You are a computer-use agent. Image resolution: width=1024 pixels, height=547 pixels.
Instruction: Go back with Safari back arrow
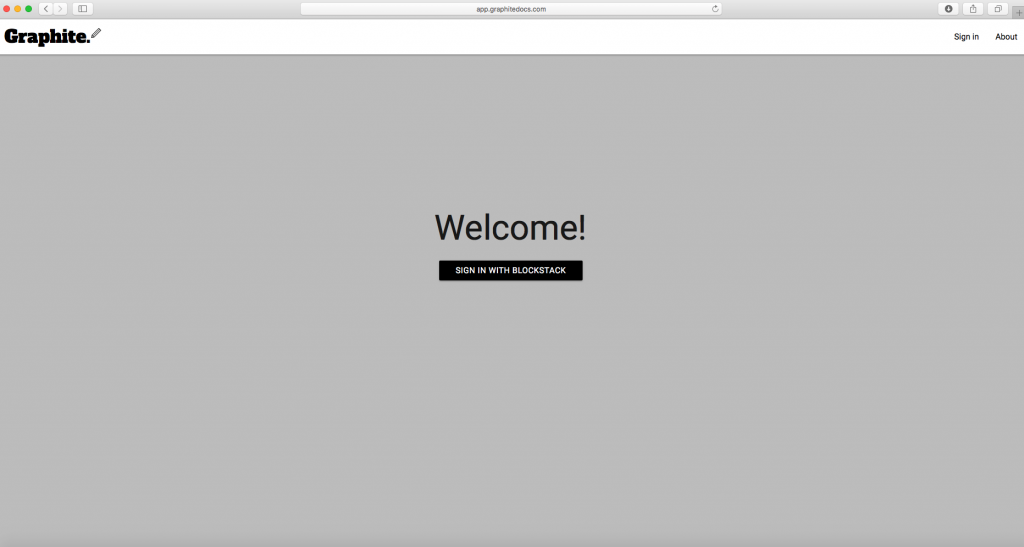46,8
